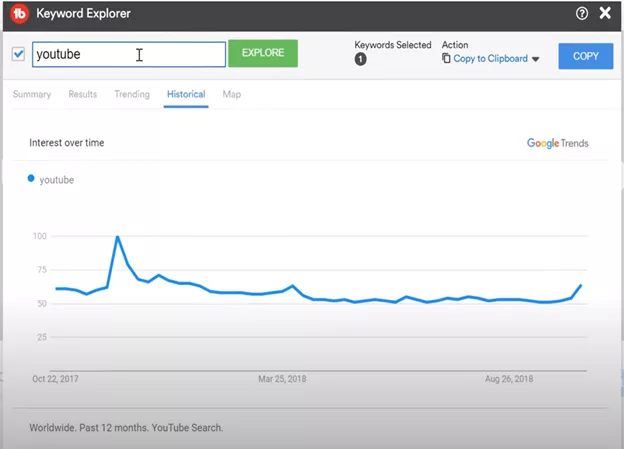Click the Oct 22, 2017 axis label

click(55, 379)
